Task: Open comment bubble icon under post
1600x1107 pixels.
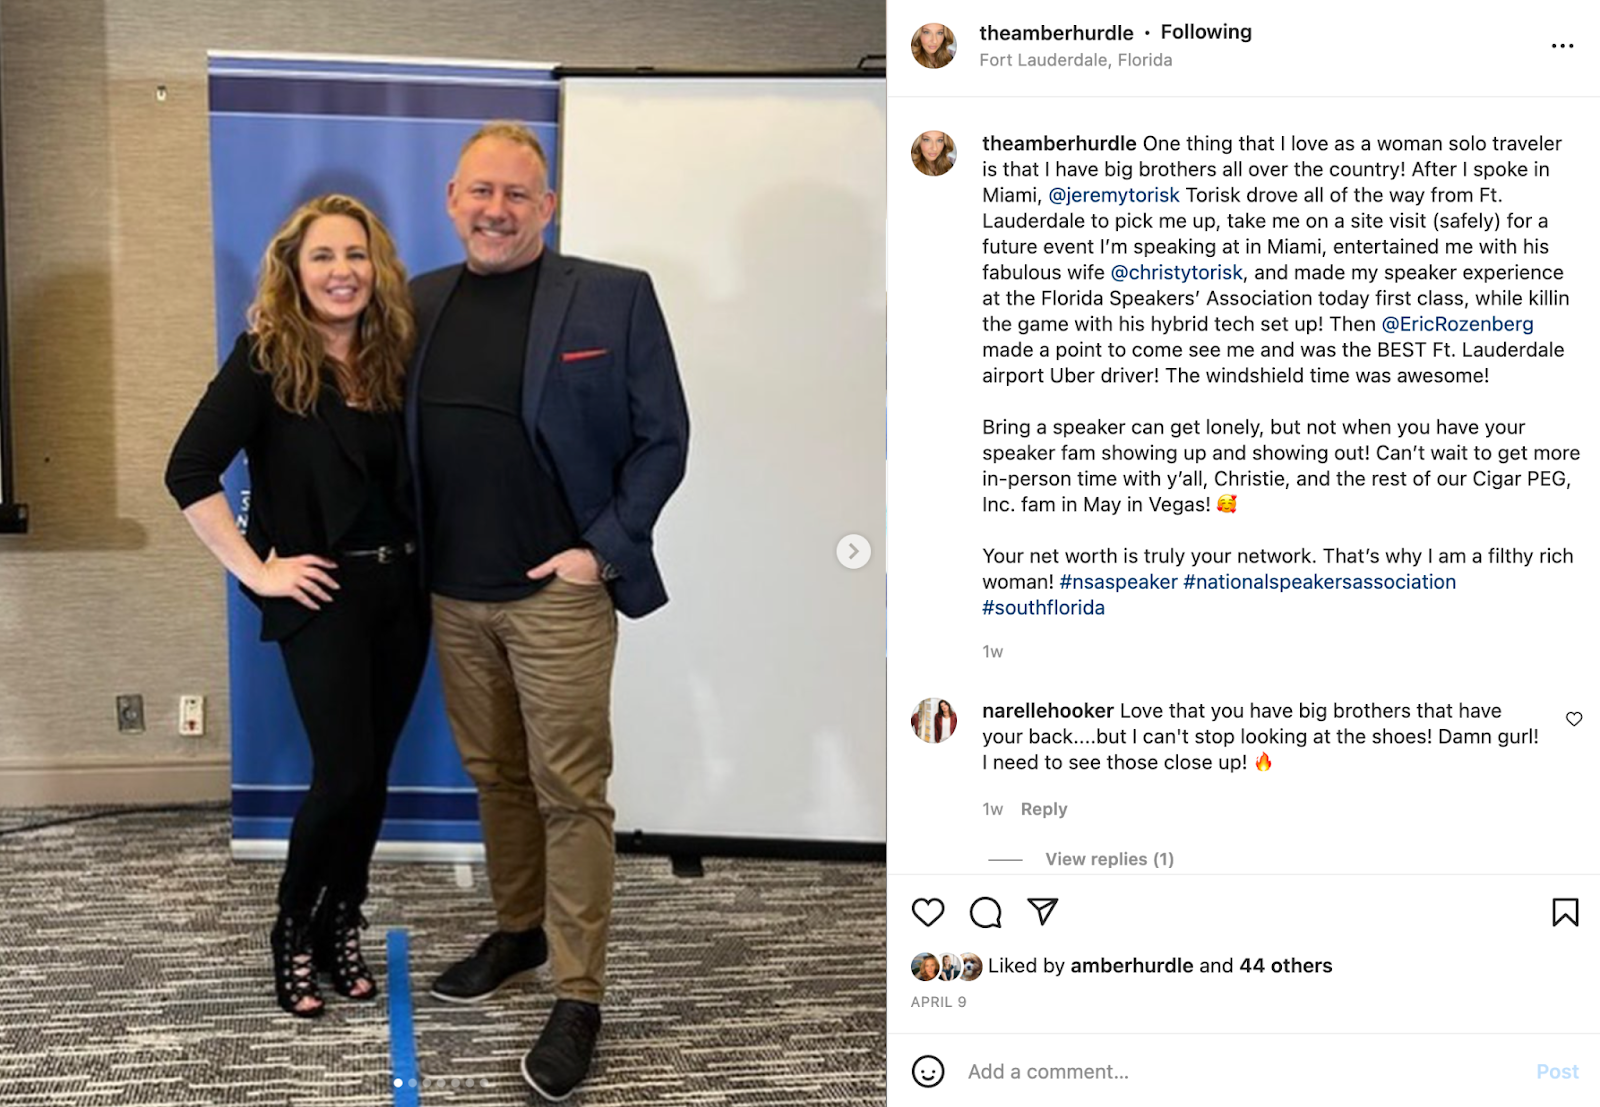Action: pyautogui.click(x=985, y=912)
